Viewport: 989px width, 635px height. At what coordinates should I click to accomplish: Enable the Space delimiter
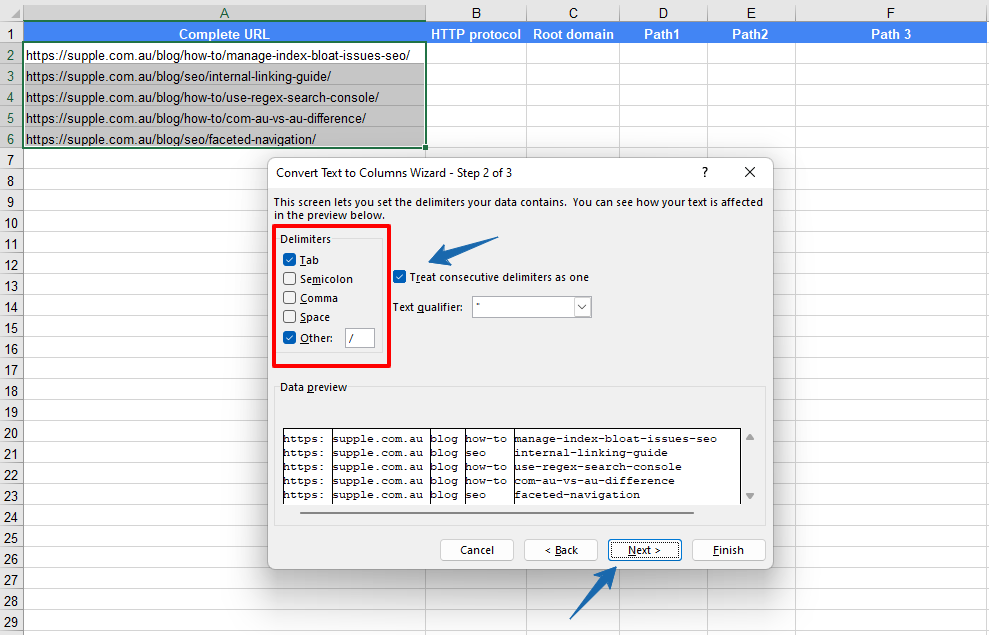point(291,317)
